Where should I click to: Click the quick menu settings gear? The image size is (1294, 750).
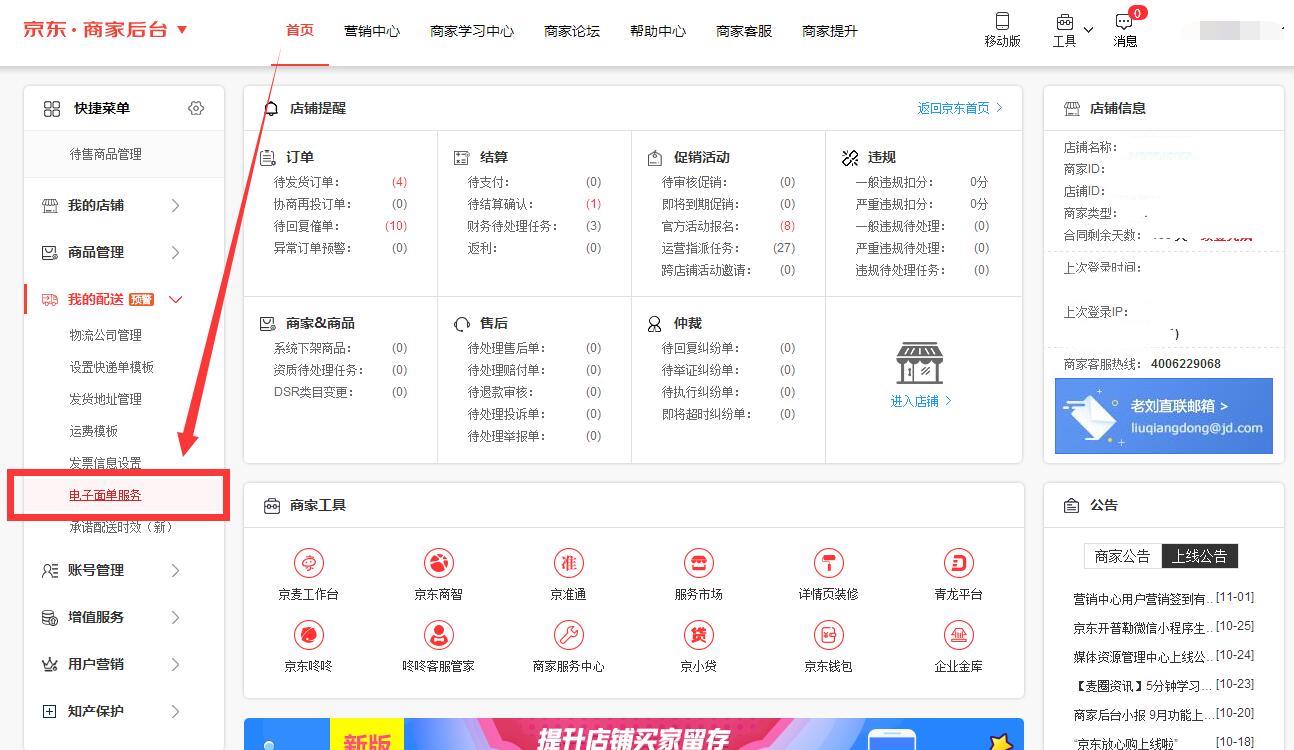[196, 108]
